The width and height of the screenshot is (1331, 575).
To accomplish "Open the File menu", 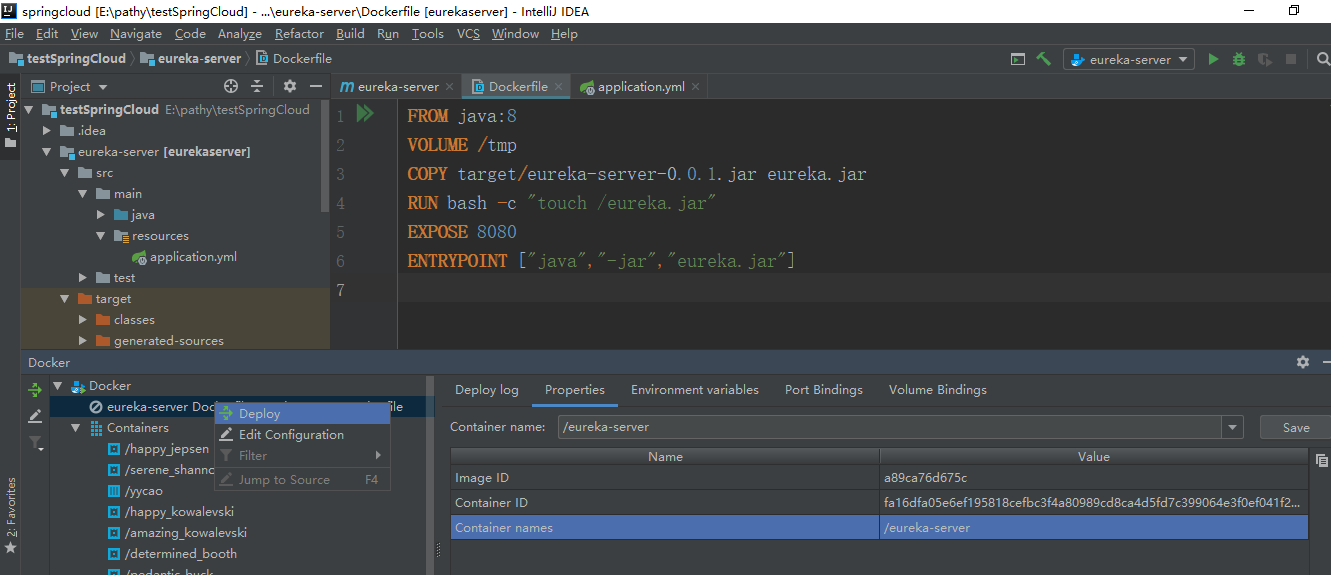I will coord(14,33).
